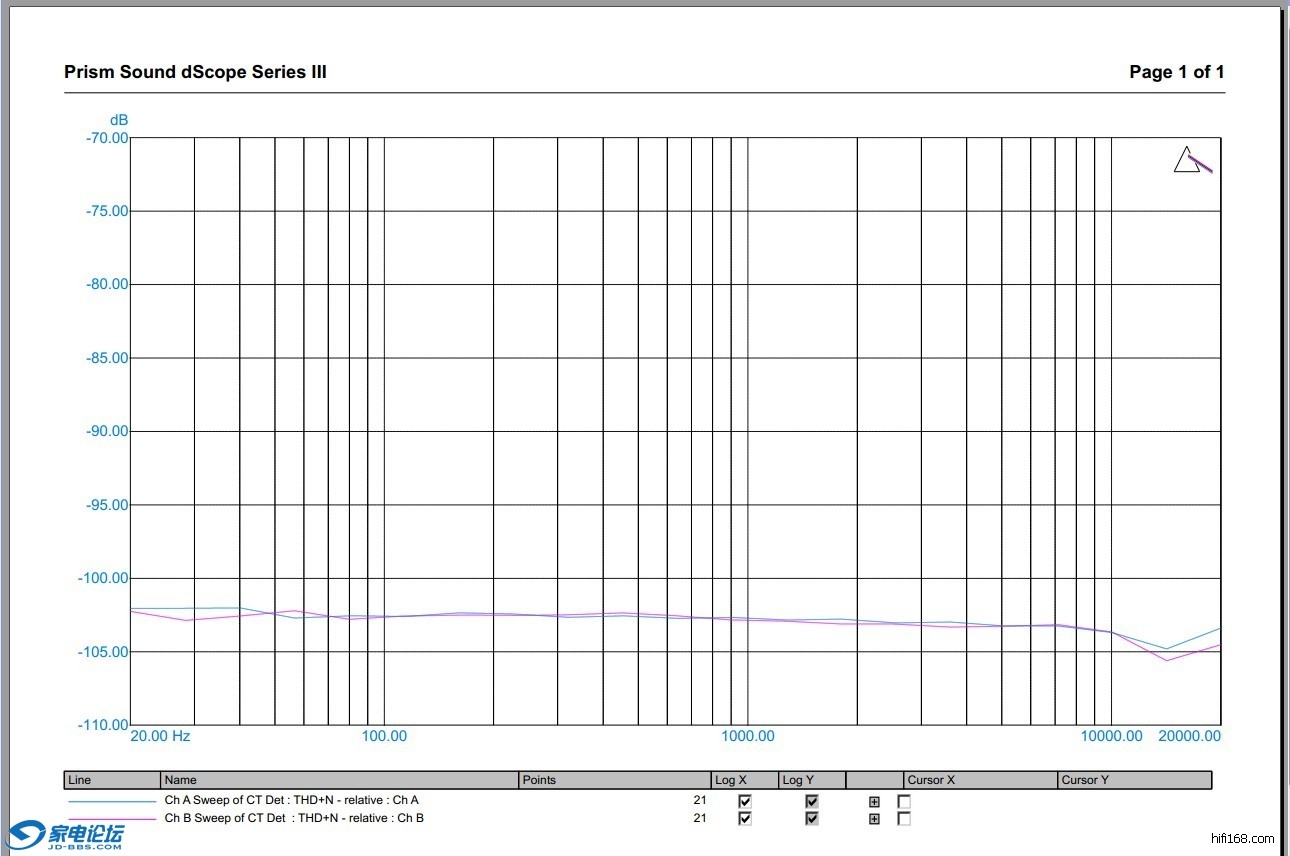Enable the cursor checkbox for Ch A
1290x856 pixels.
(x=904, y=801)
